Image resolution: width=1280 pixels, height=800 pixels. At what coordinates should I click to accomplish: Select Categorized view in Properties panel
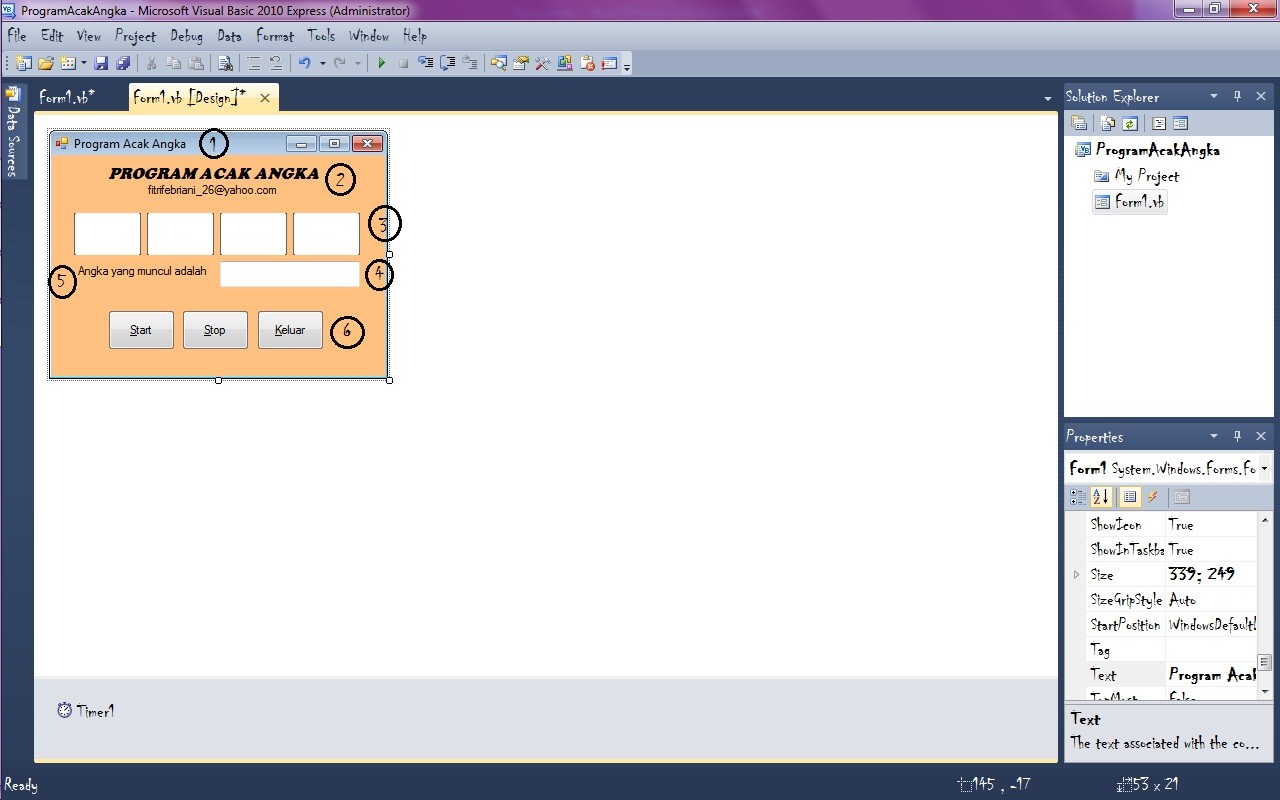coord(1078,497)
